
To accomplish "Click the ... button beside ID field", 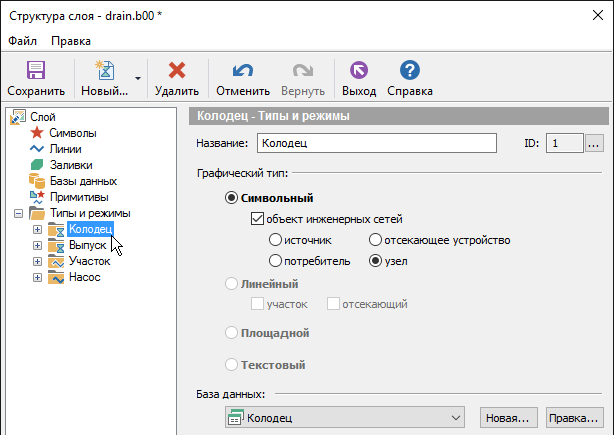I will tap(594, 143).
